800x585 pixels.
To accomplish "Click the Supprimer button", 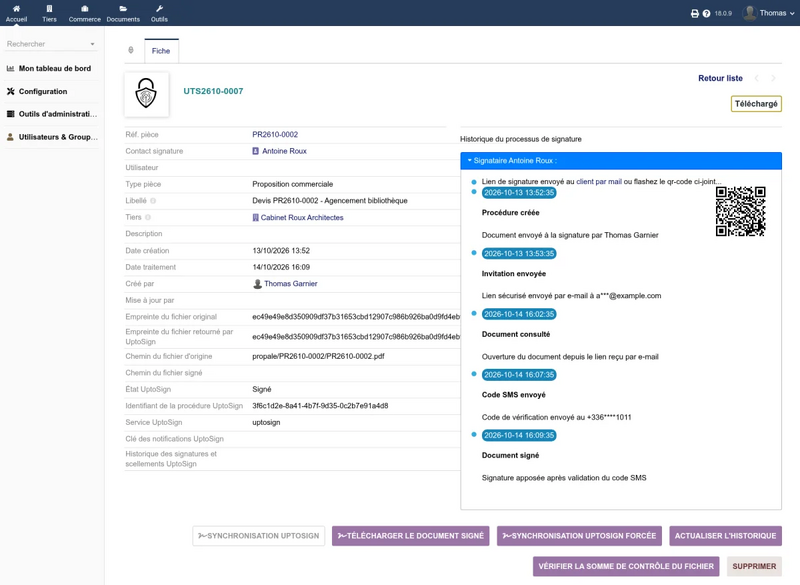I will [x=754, y=566].
